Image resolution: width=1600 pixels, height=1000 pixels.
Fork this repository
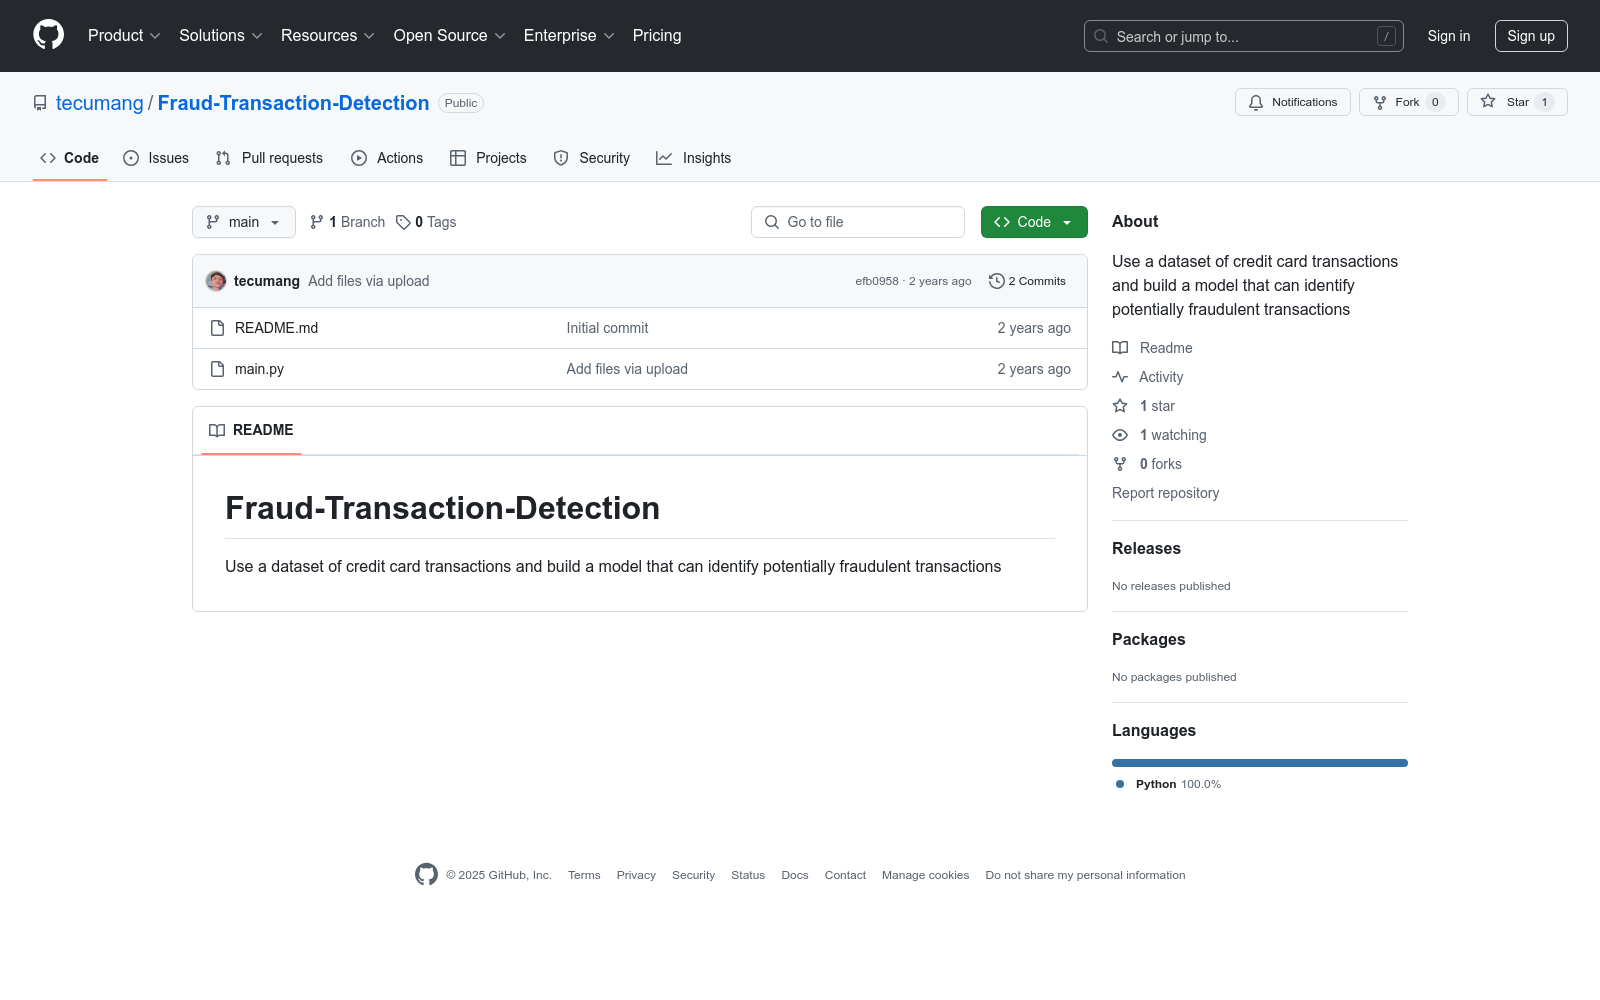tap(1408, 102)
